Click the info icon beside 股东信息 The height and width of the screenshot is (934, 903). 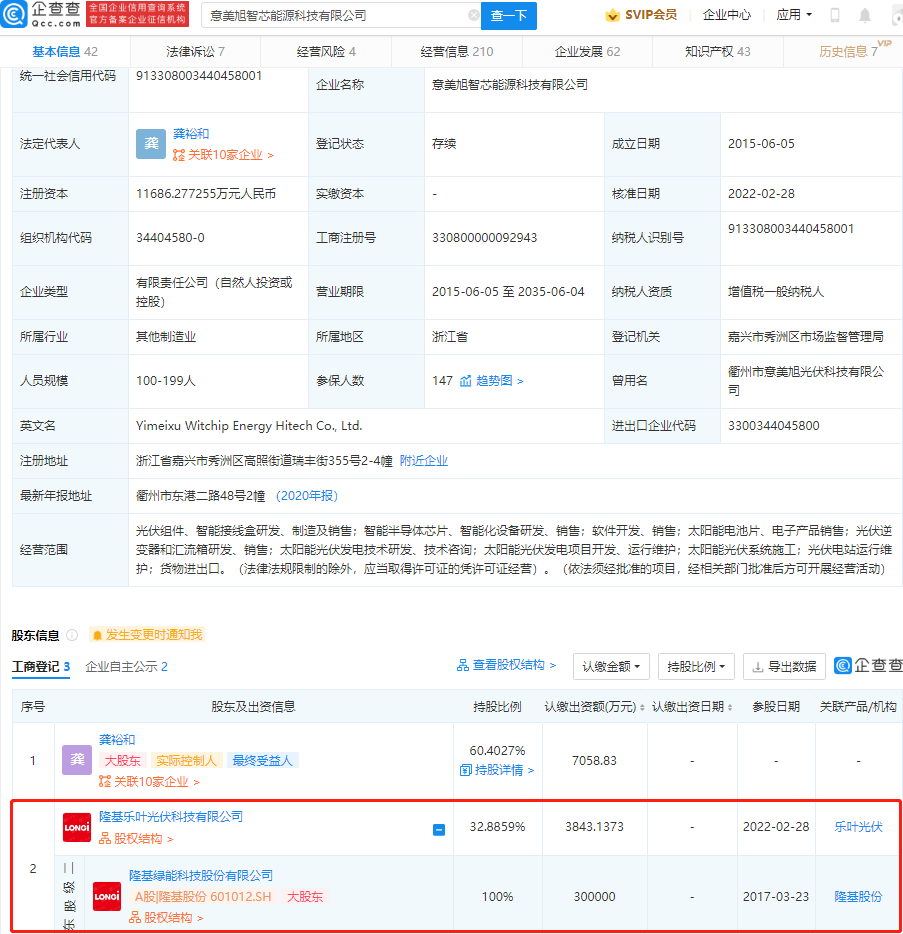pos(72,635)
